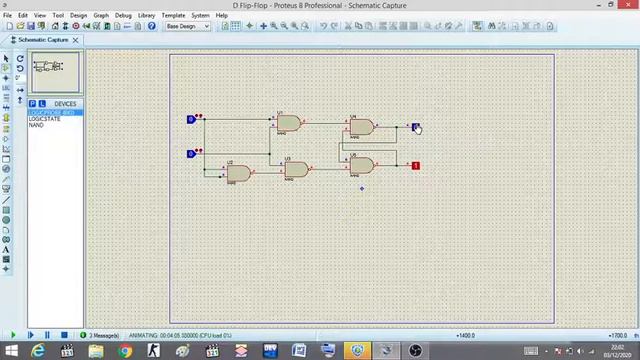Select the Device Pins Mode tool
Image resolution: width=640 pixels, height=360 pixels.
pyautogui.click(x=6, y=139)
